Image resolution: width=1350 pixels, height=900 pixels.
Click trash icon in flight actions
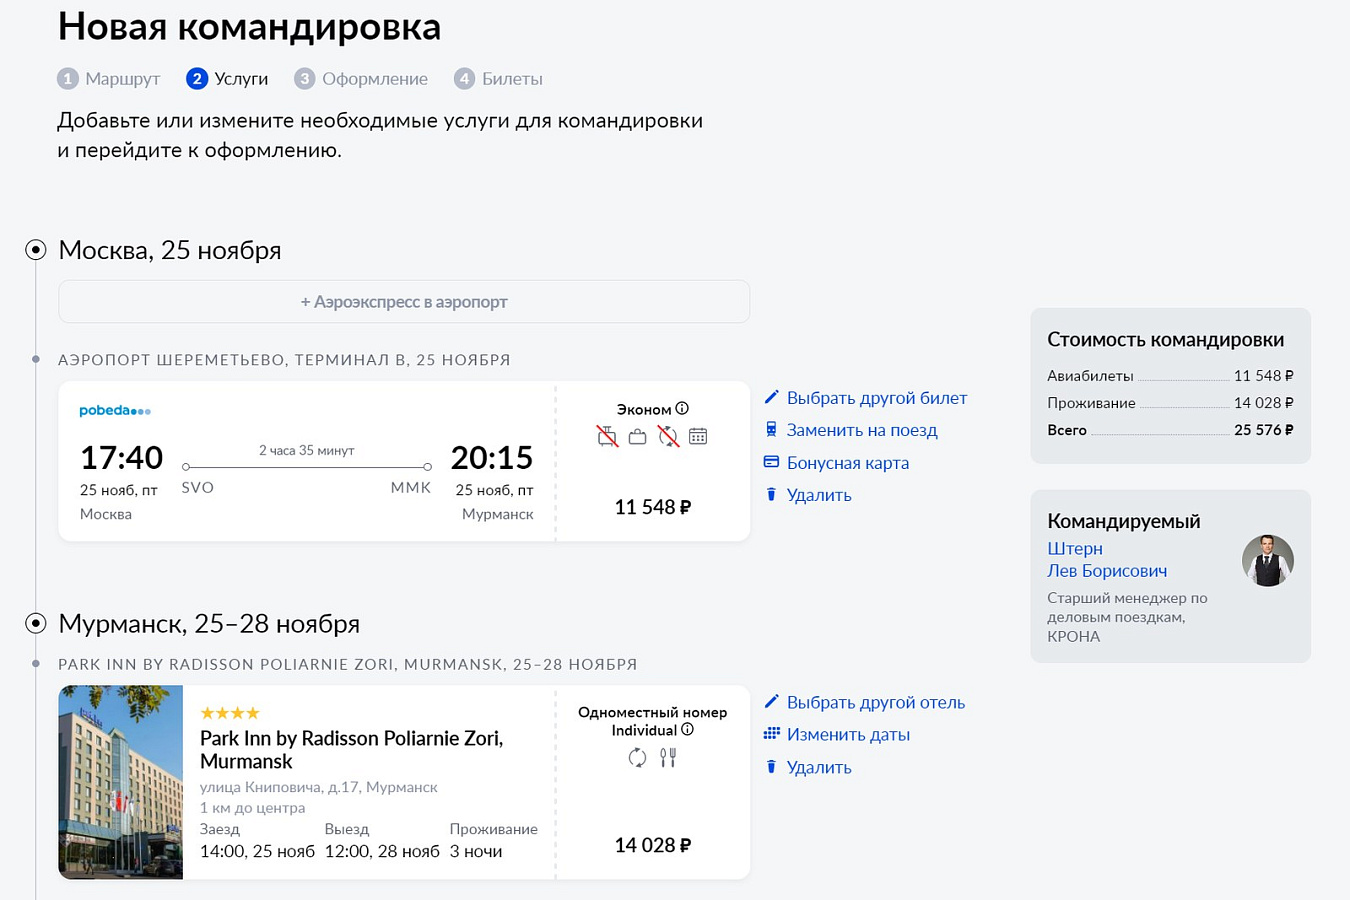(x=771, y=494)
